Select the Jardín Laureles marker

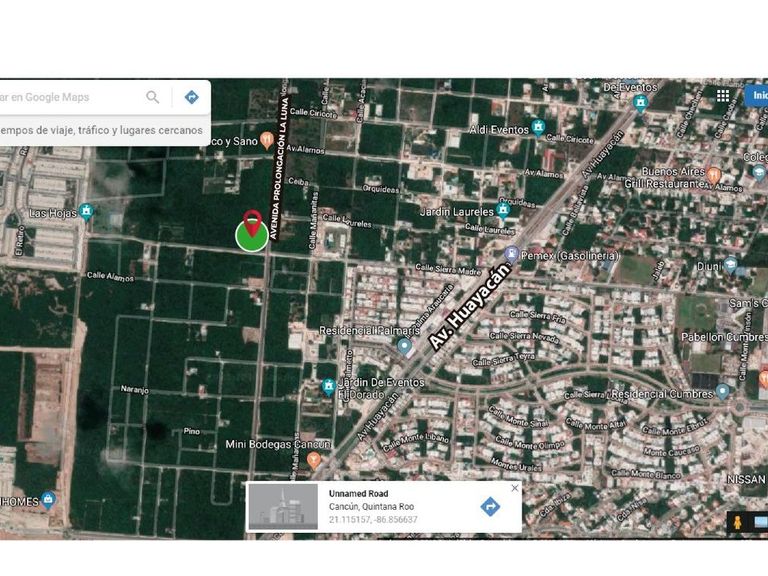click(503, 210)
